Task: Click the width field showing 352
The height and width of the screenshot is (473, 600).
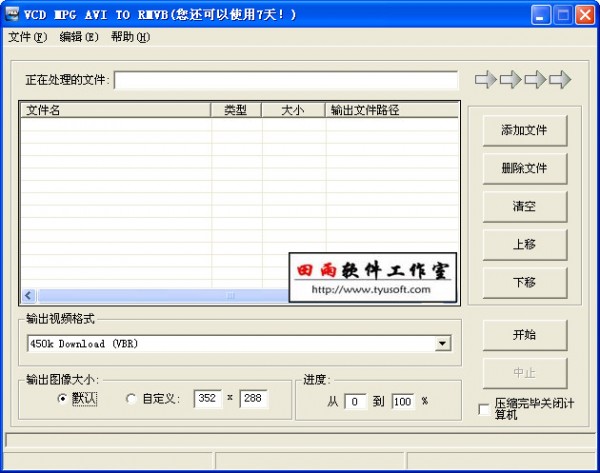Action: click(208, 398)
